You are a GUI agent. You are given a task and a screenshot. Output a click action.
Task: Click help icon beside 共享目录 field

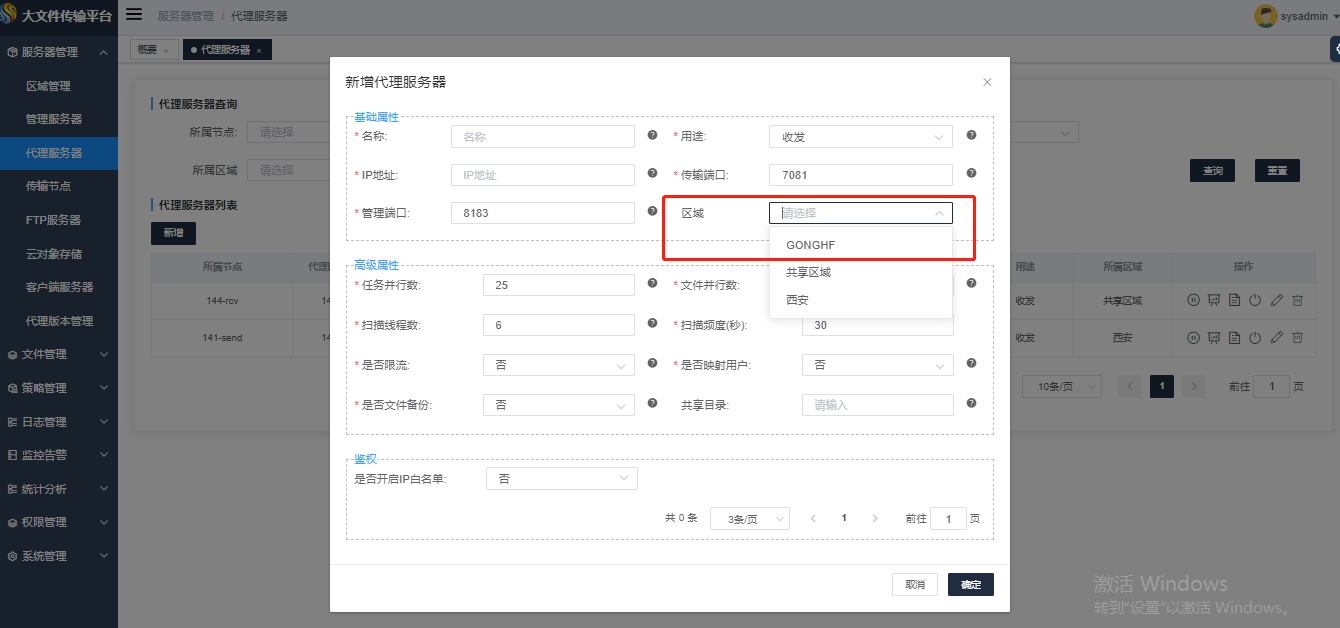[971, 404]
